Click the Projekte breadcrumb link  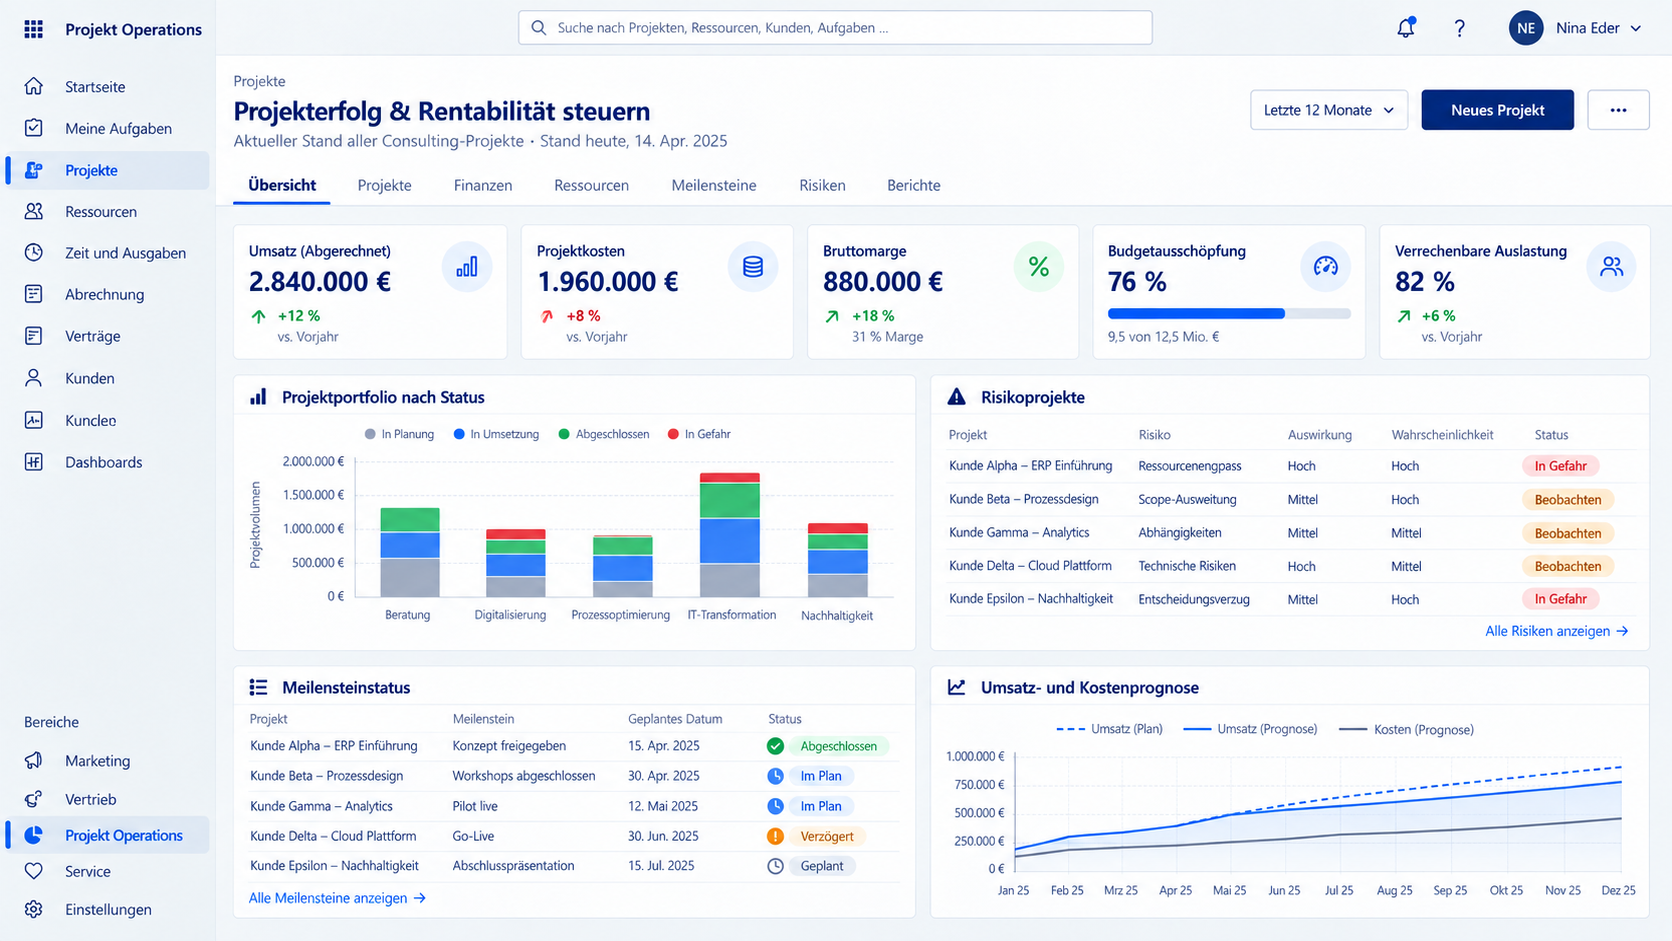click(x=259, y=81)
